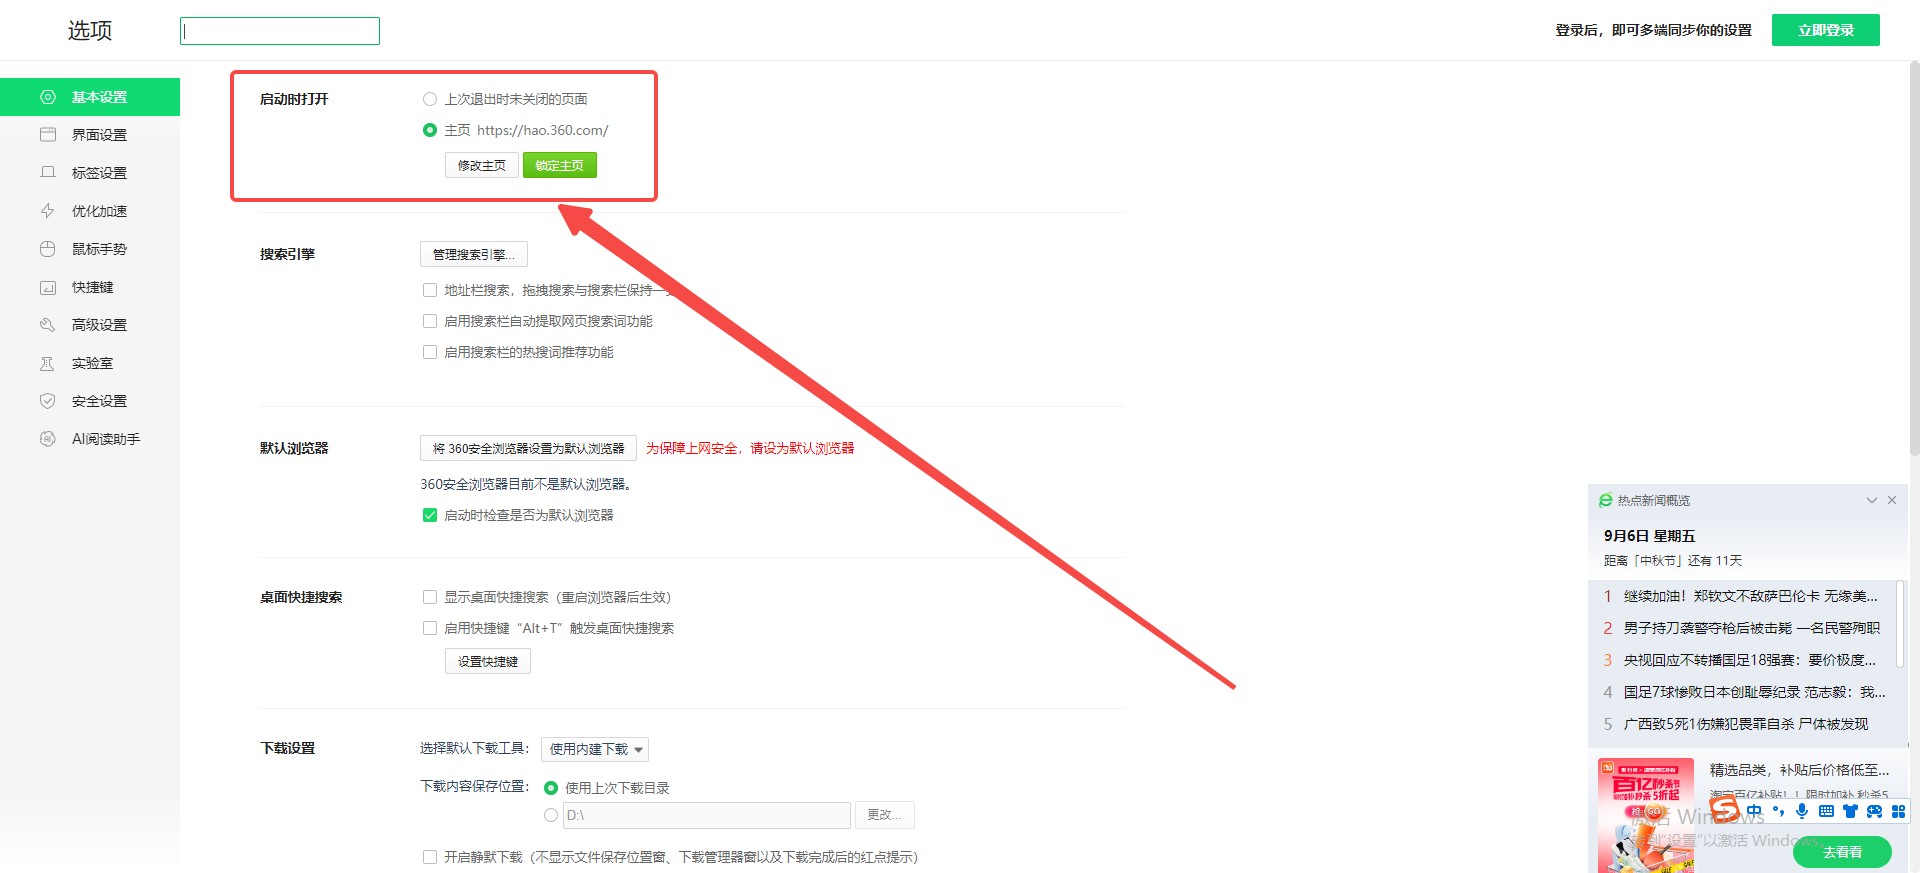
Task: Click ad title 精选品类，补贴后价格低至...
Action: (1799, 770)
